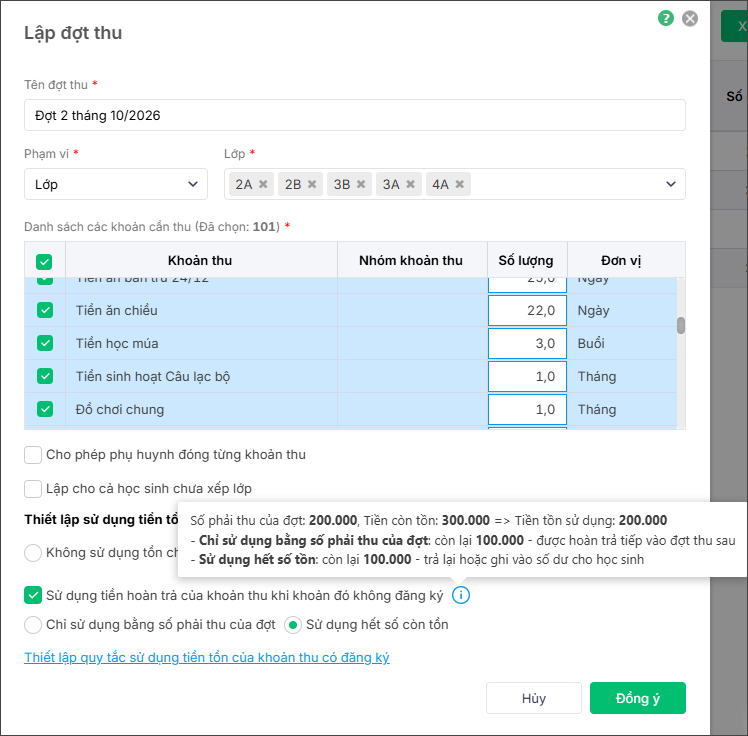Remove class 2B tag
748x736 pixels.
pyautogui.click(x=312, y=184)
